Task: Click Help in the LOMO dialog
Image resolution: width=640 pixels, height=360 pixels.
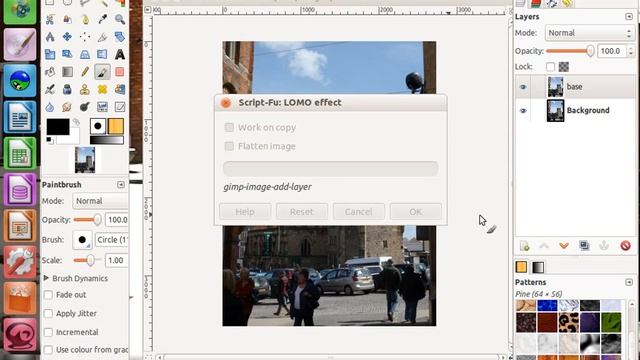Action: point(245,211)
